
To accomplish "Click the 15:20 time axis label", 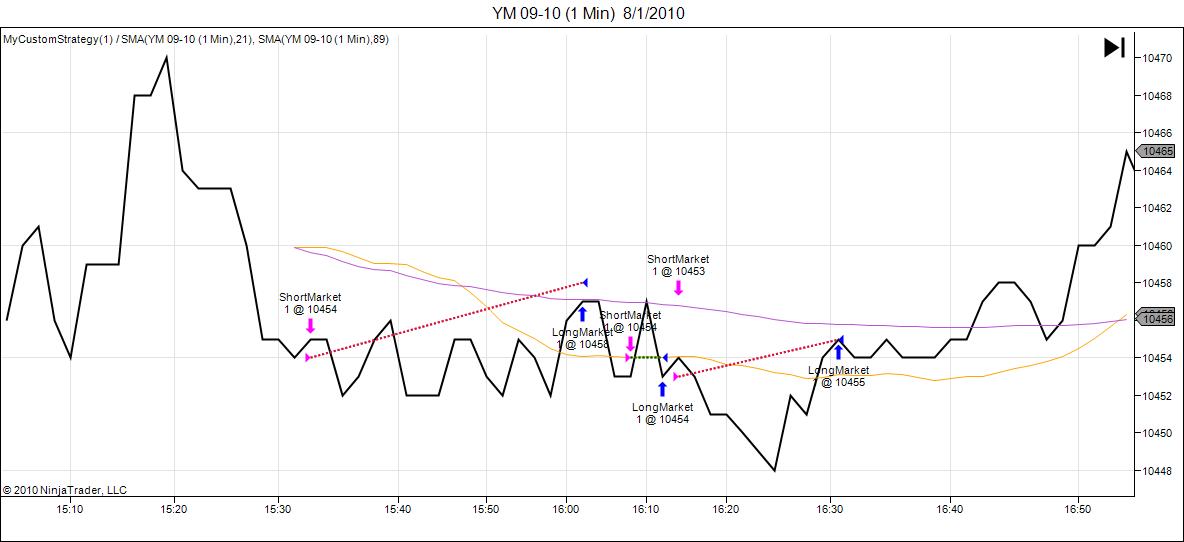I will (x=174, y=510).
